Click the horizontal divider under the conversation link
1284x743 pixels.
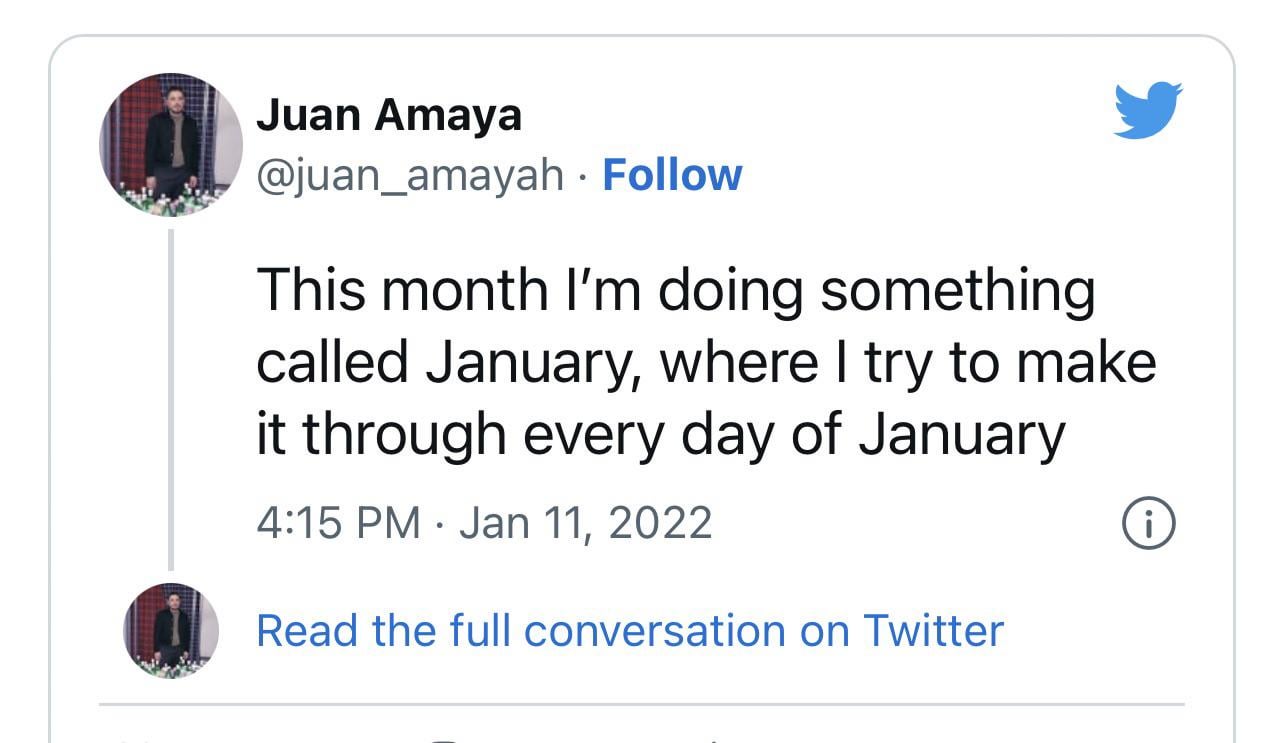(641, 705)
